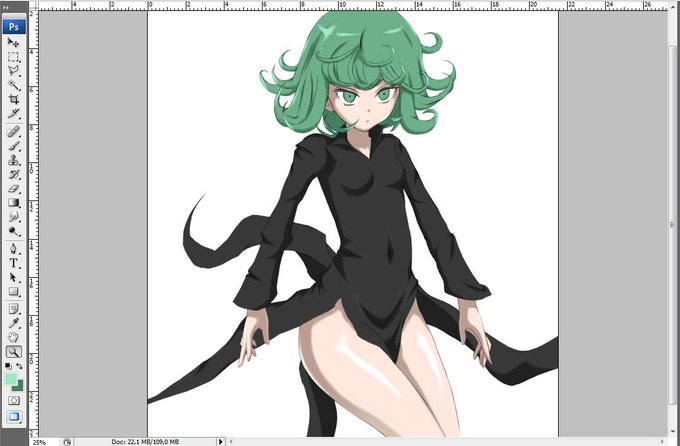
Task: Expand the toolbox with double-arrow
Action: point(5,7)
